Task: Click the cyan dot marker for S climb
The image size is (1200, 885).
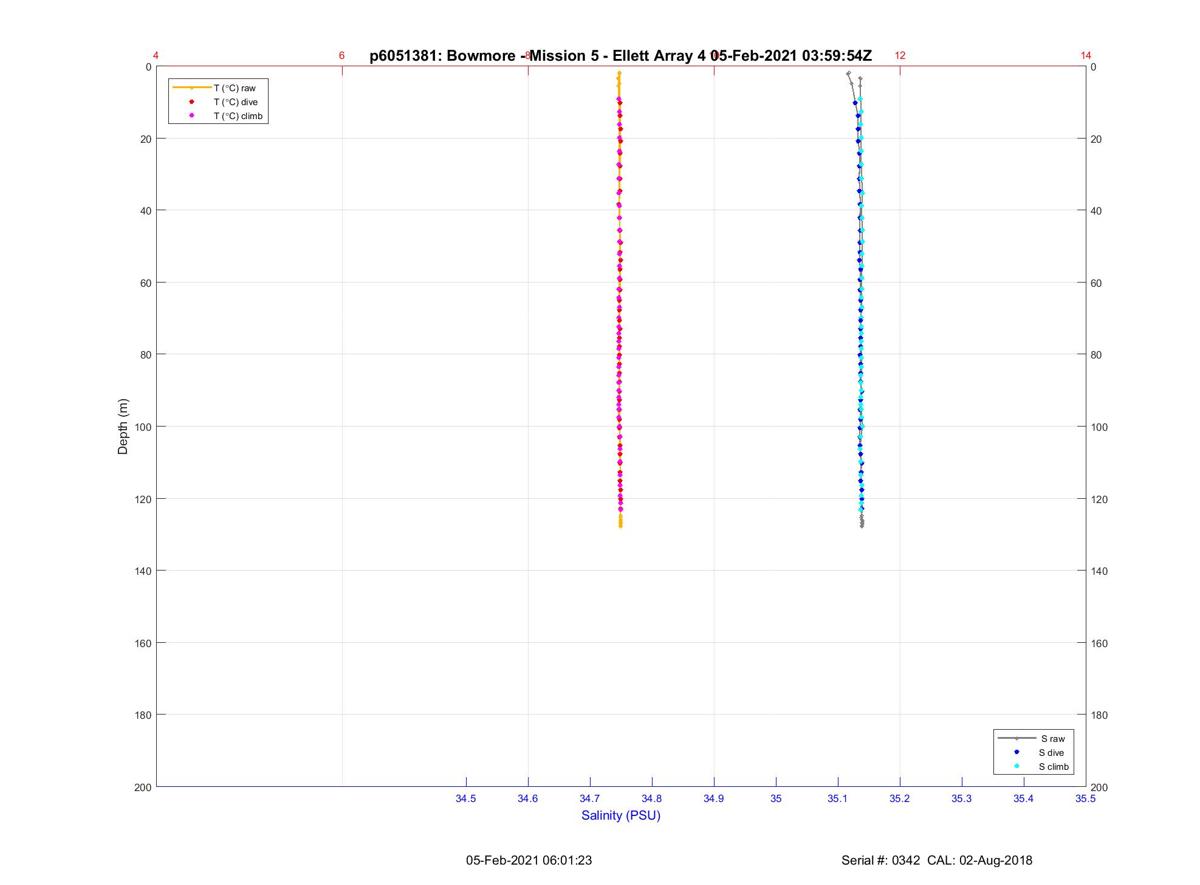Action: click(x=1017, y=766)
